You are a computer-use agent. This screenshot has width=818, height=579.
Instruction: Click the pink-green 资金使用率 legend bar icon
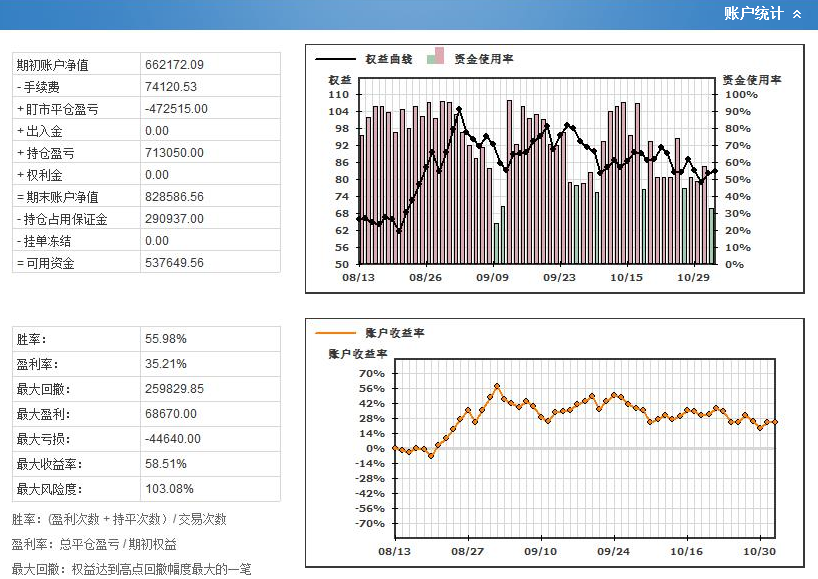click(435, 57)
